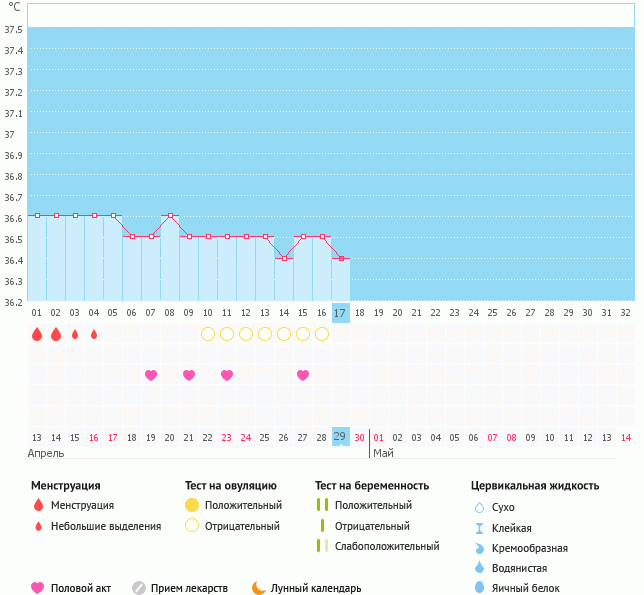Click the pink heart icon on cycle day 07
The height and width of the screenshot is (595, 644).
pyautogui.click(x=151, y=375)
